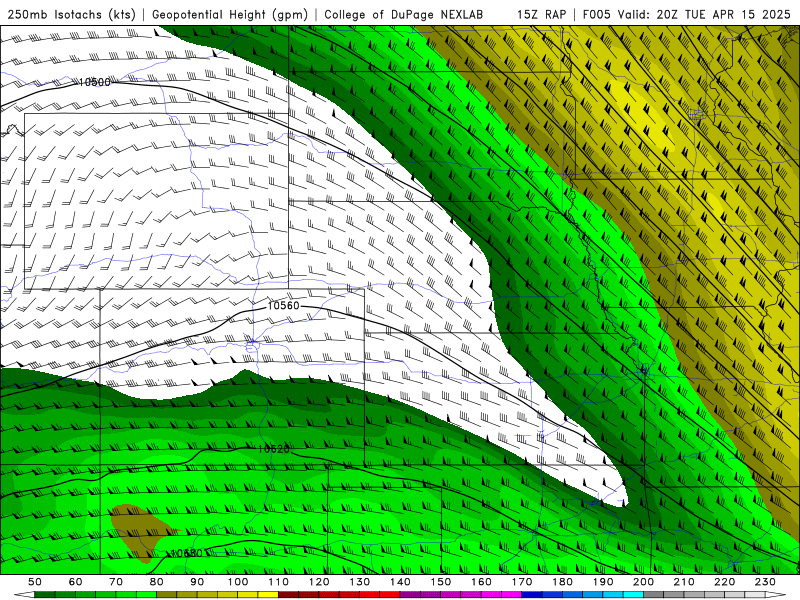Click the 140 value on the color scale

[400, 582]
